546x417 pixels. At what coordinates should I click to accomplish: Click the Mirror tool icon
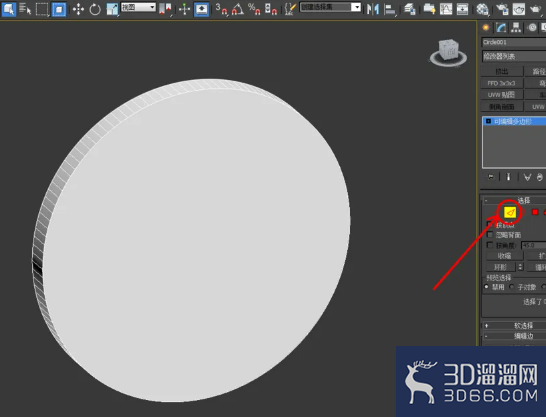pos(373,9)
